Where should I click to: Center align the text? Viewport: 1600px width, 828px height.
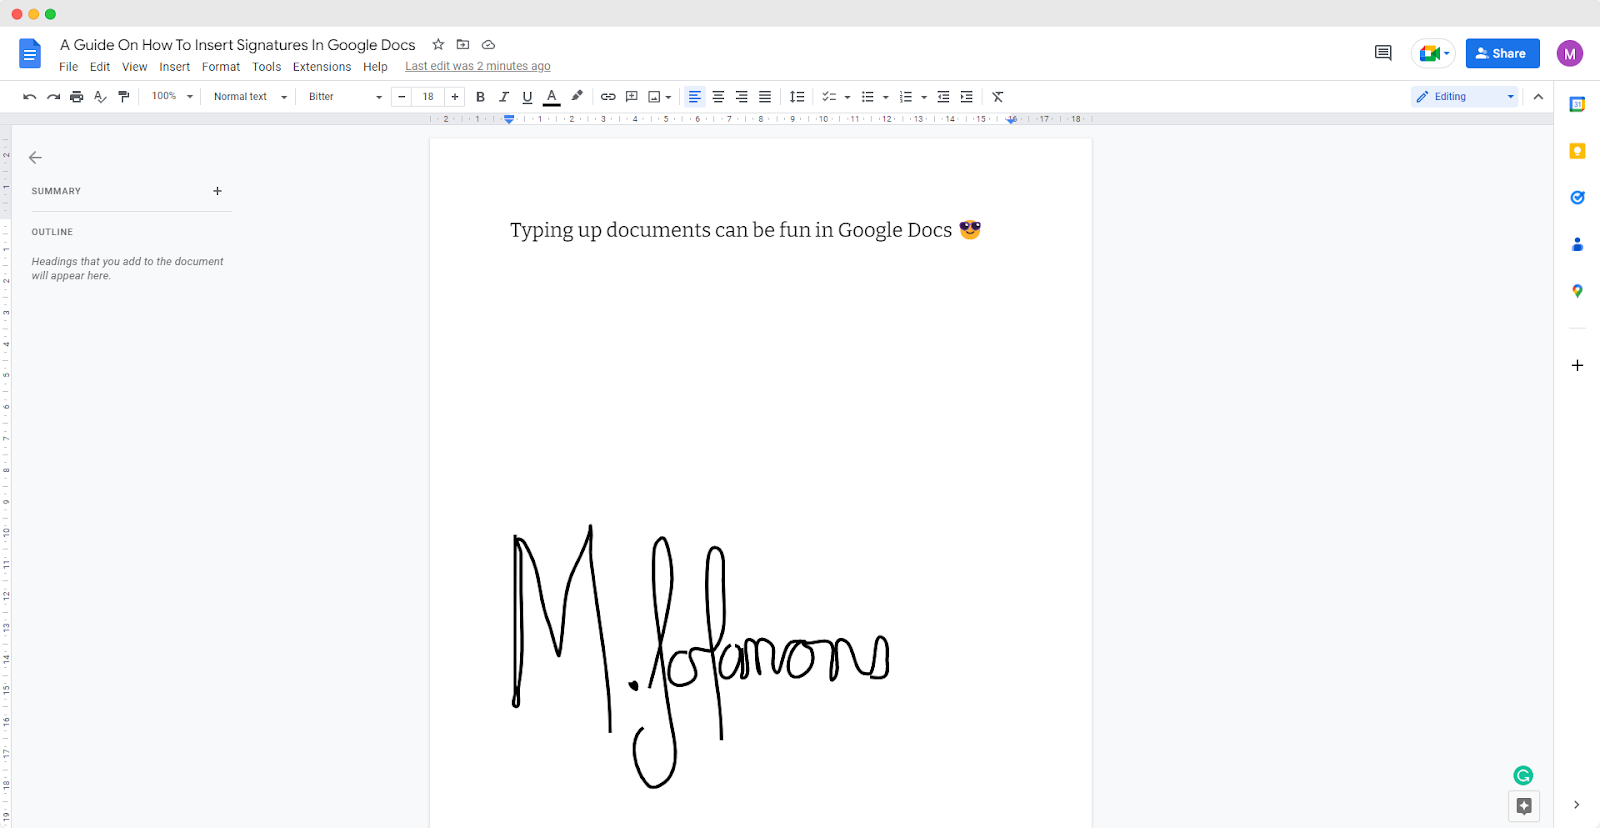point(718,97)
